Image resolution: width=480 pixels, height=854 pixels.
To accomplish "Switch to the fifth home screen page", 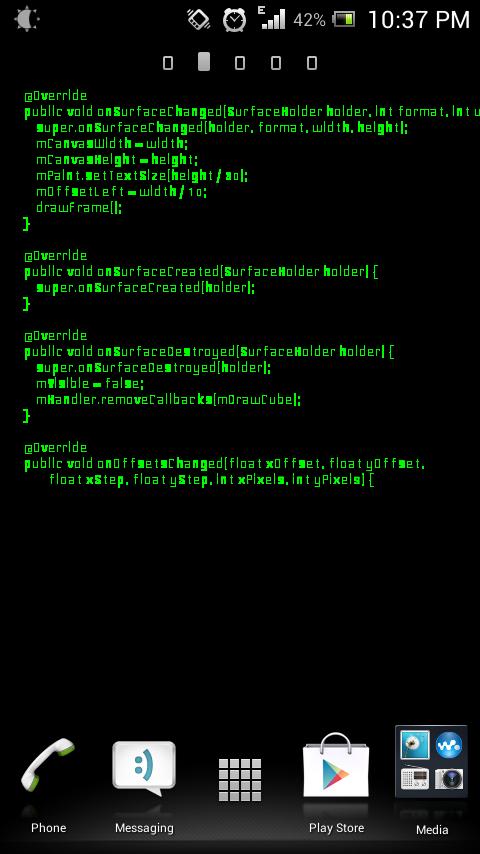I will point(312,63).
